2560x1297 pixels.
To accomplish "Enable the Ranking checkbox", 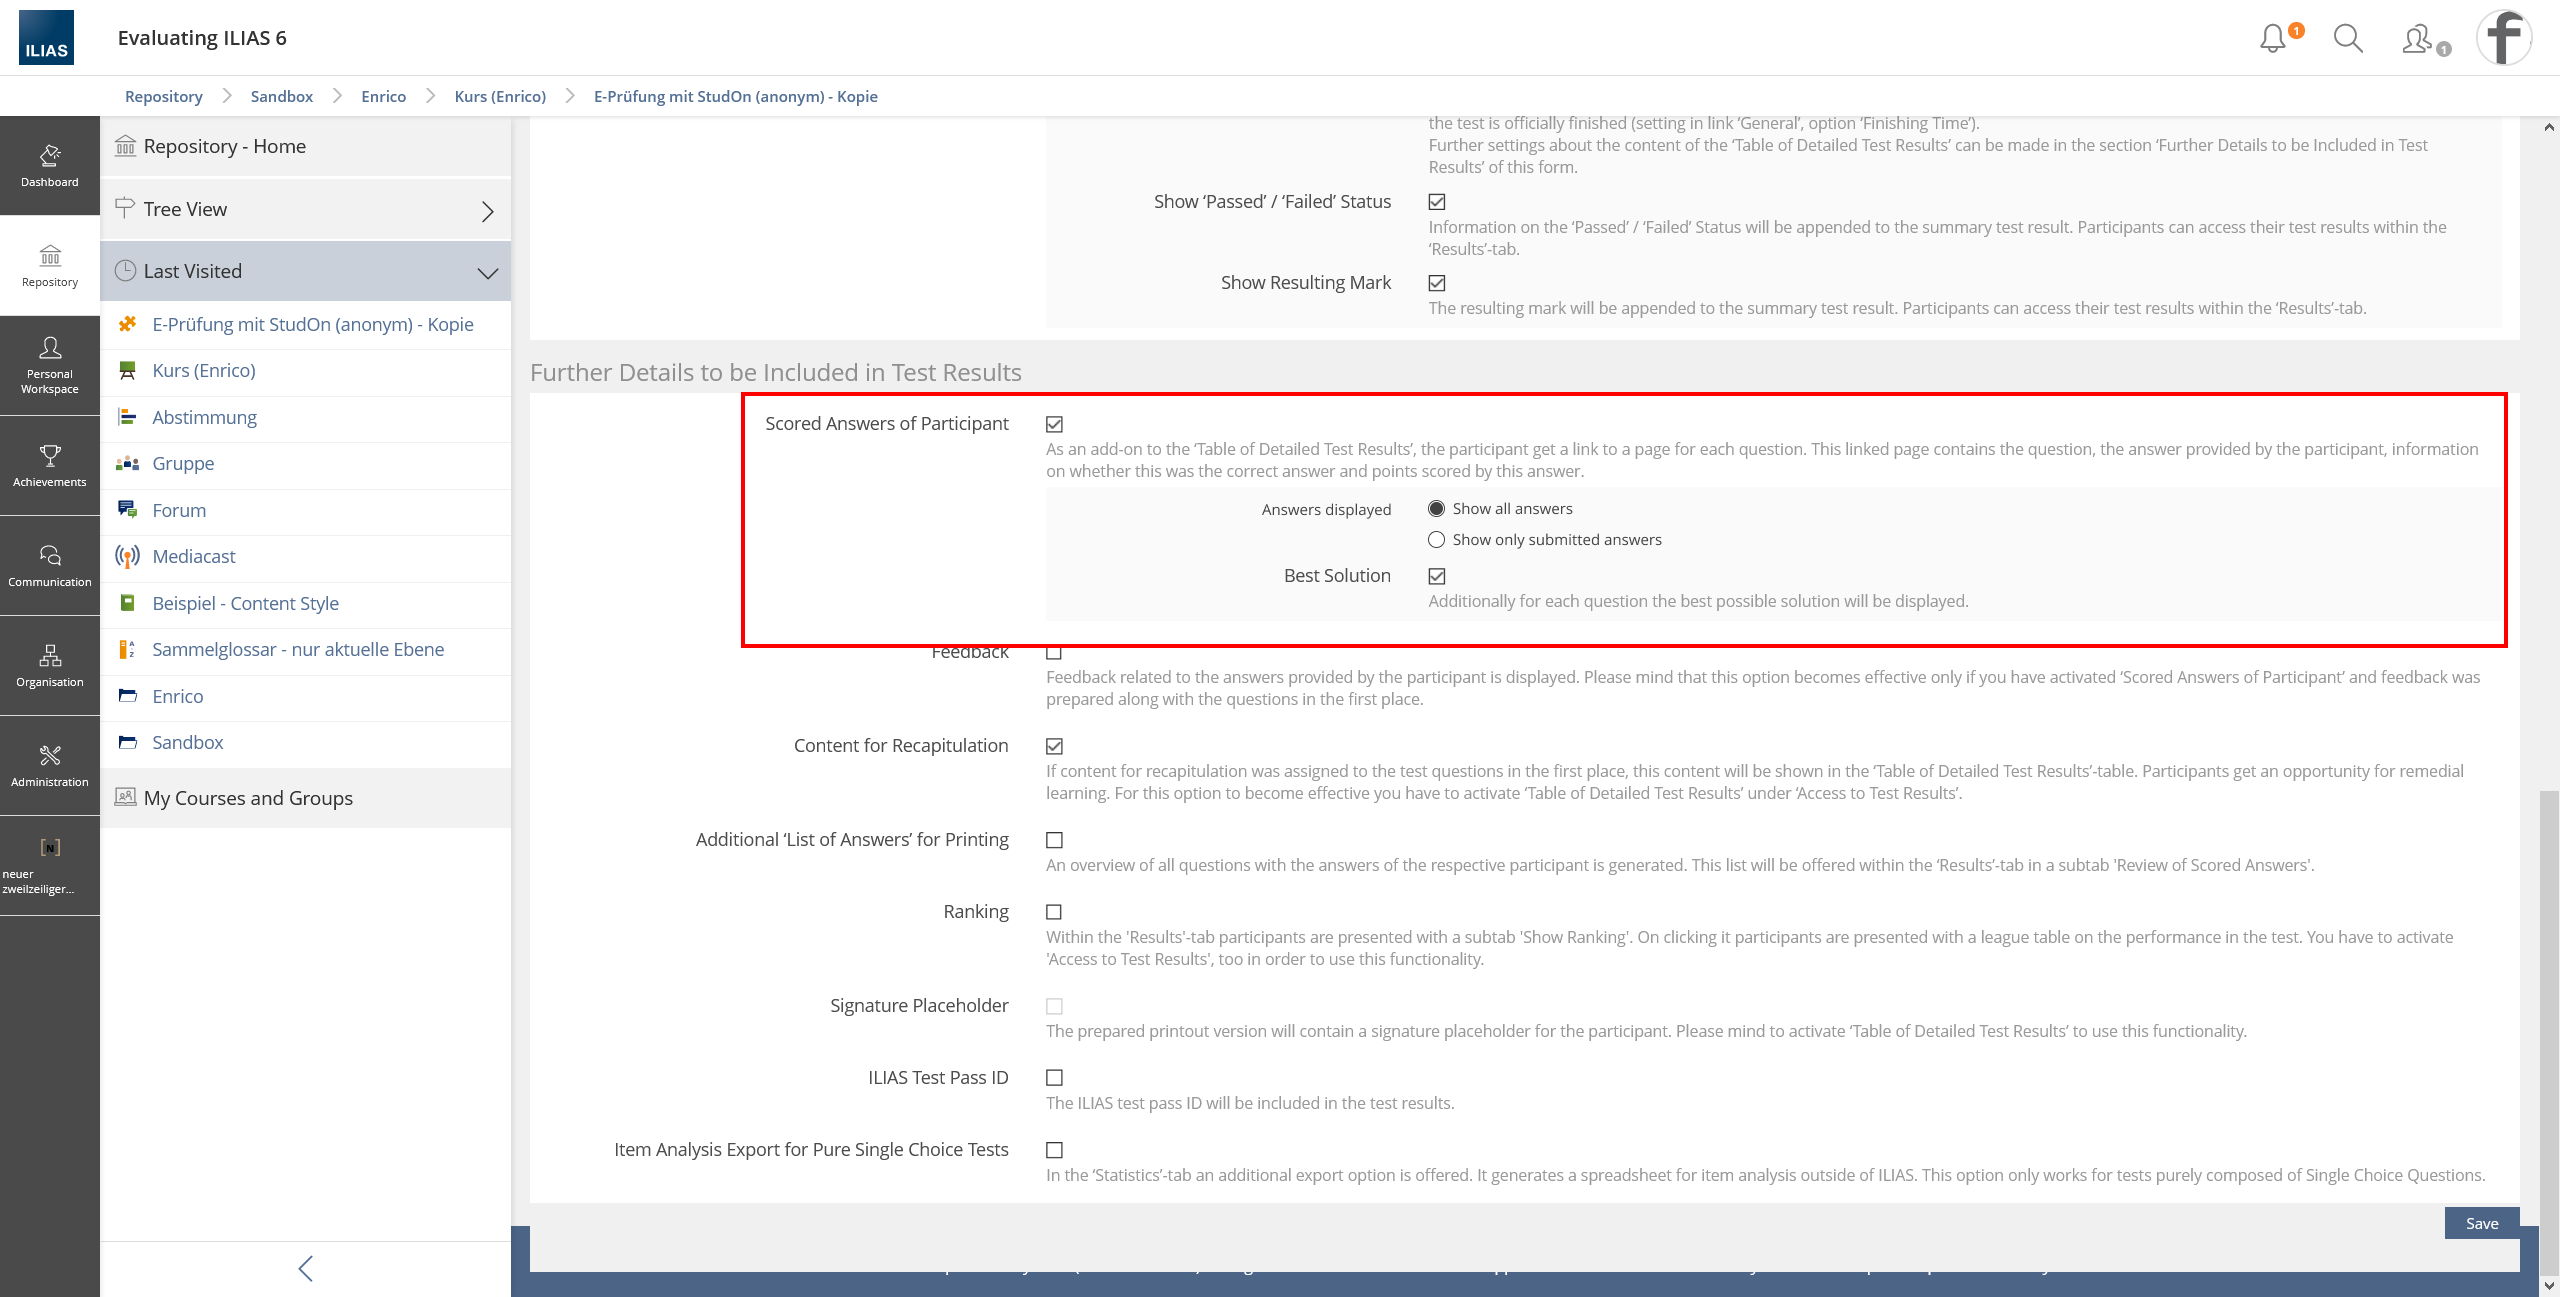I will coord(1054,912).
